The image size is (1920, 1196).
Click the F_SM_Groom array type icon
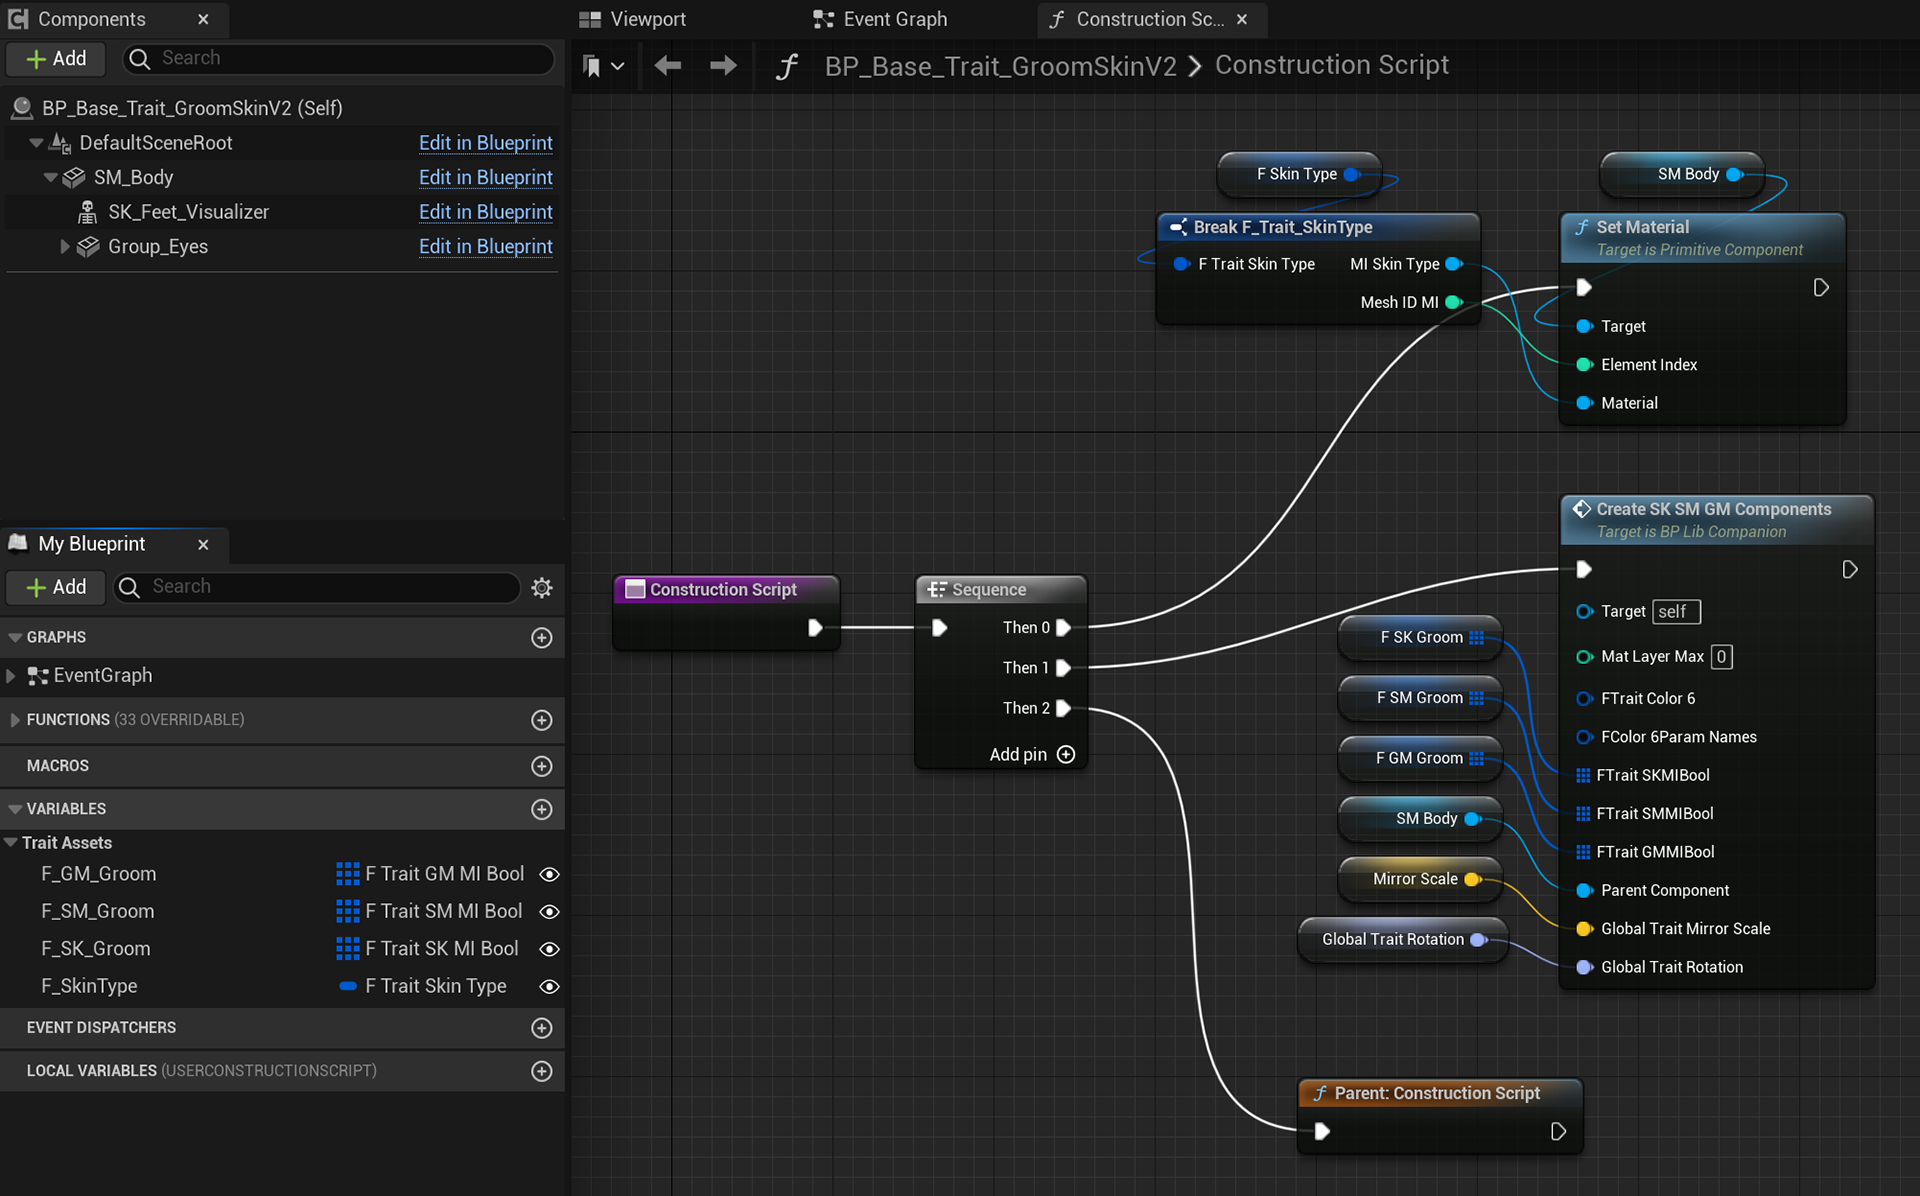pyautogui.click(x=347, y=912)
